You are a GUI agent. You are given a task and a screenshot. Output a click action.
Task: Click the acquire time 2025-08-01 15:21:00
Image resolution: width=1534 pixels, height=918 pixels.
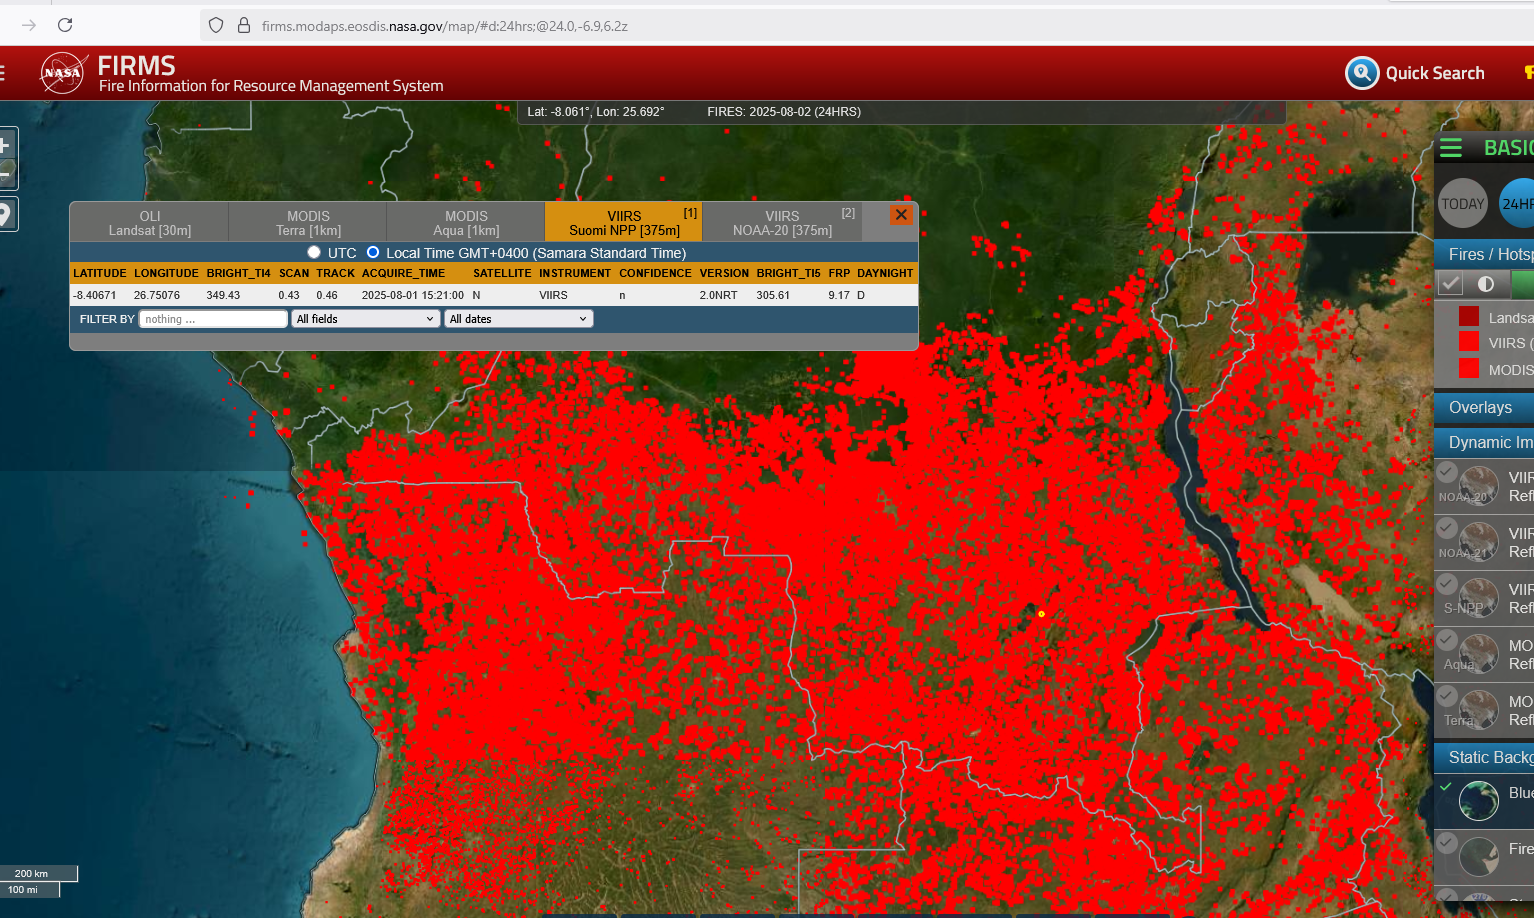pyautogui.click(x=413, y=295)
